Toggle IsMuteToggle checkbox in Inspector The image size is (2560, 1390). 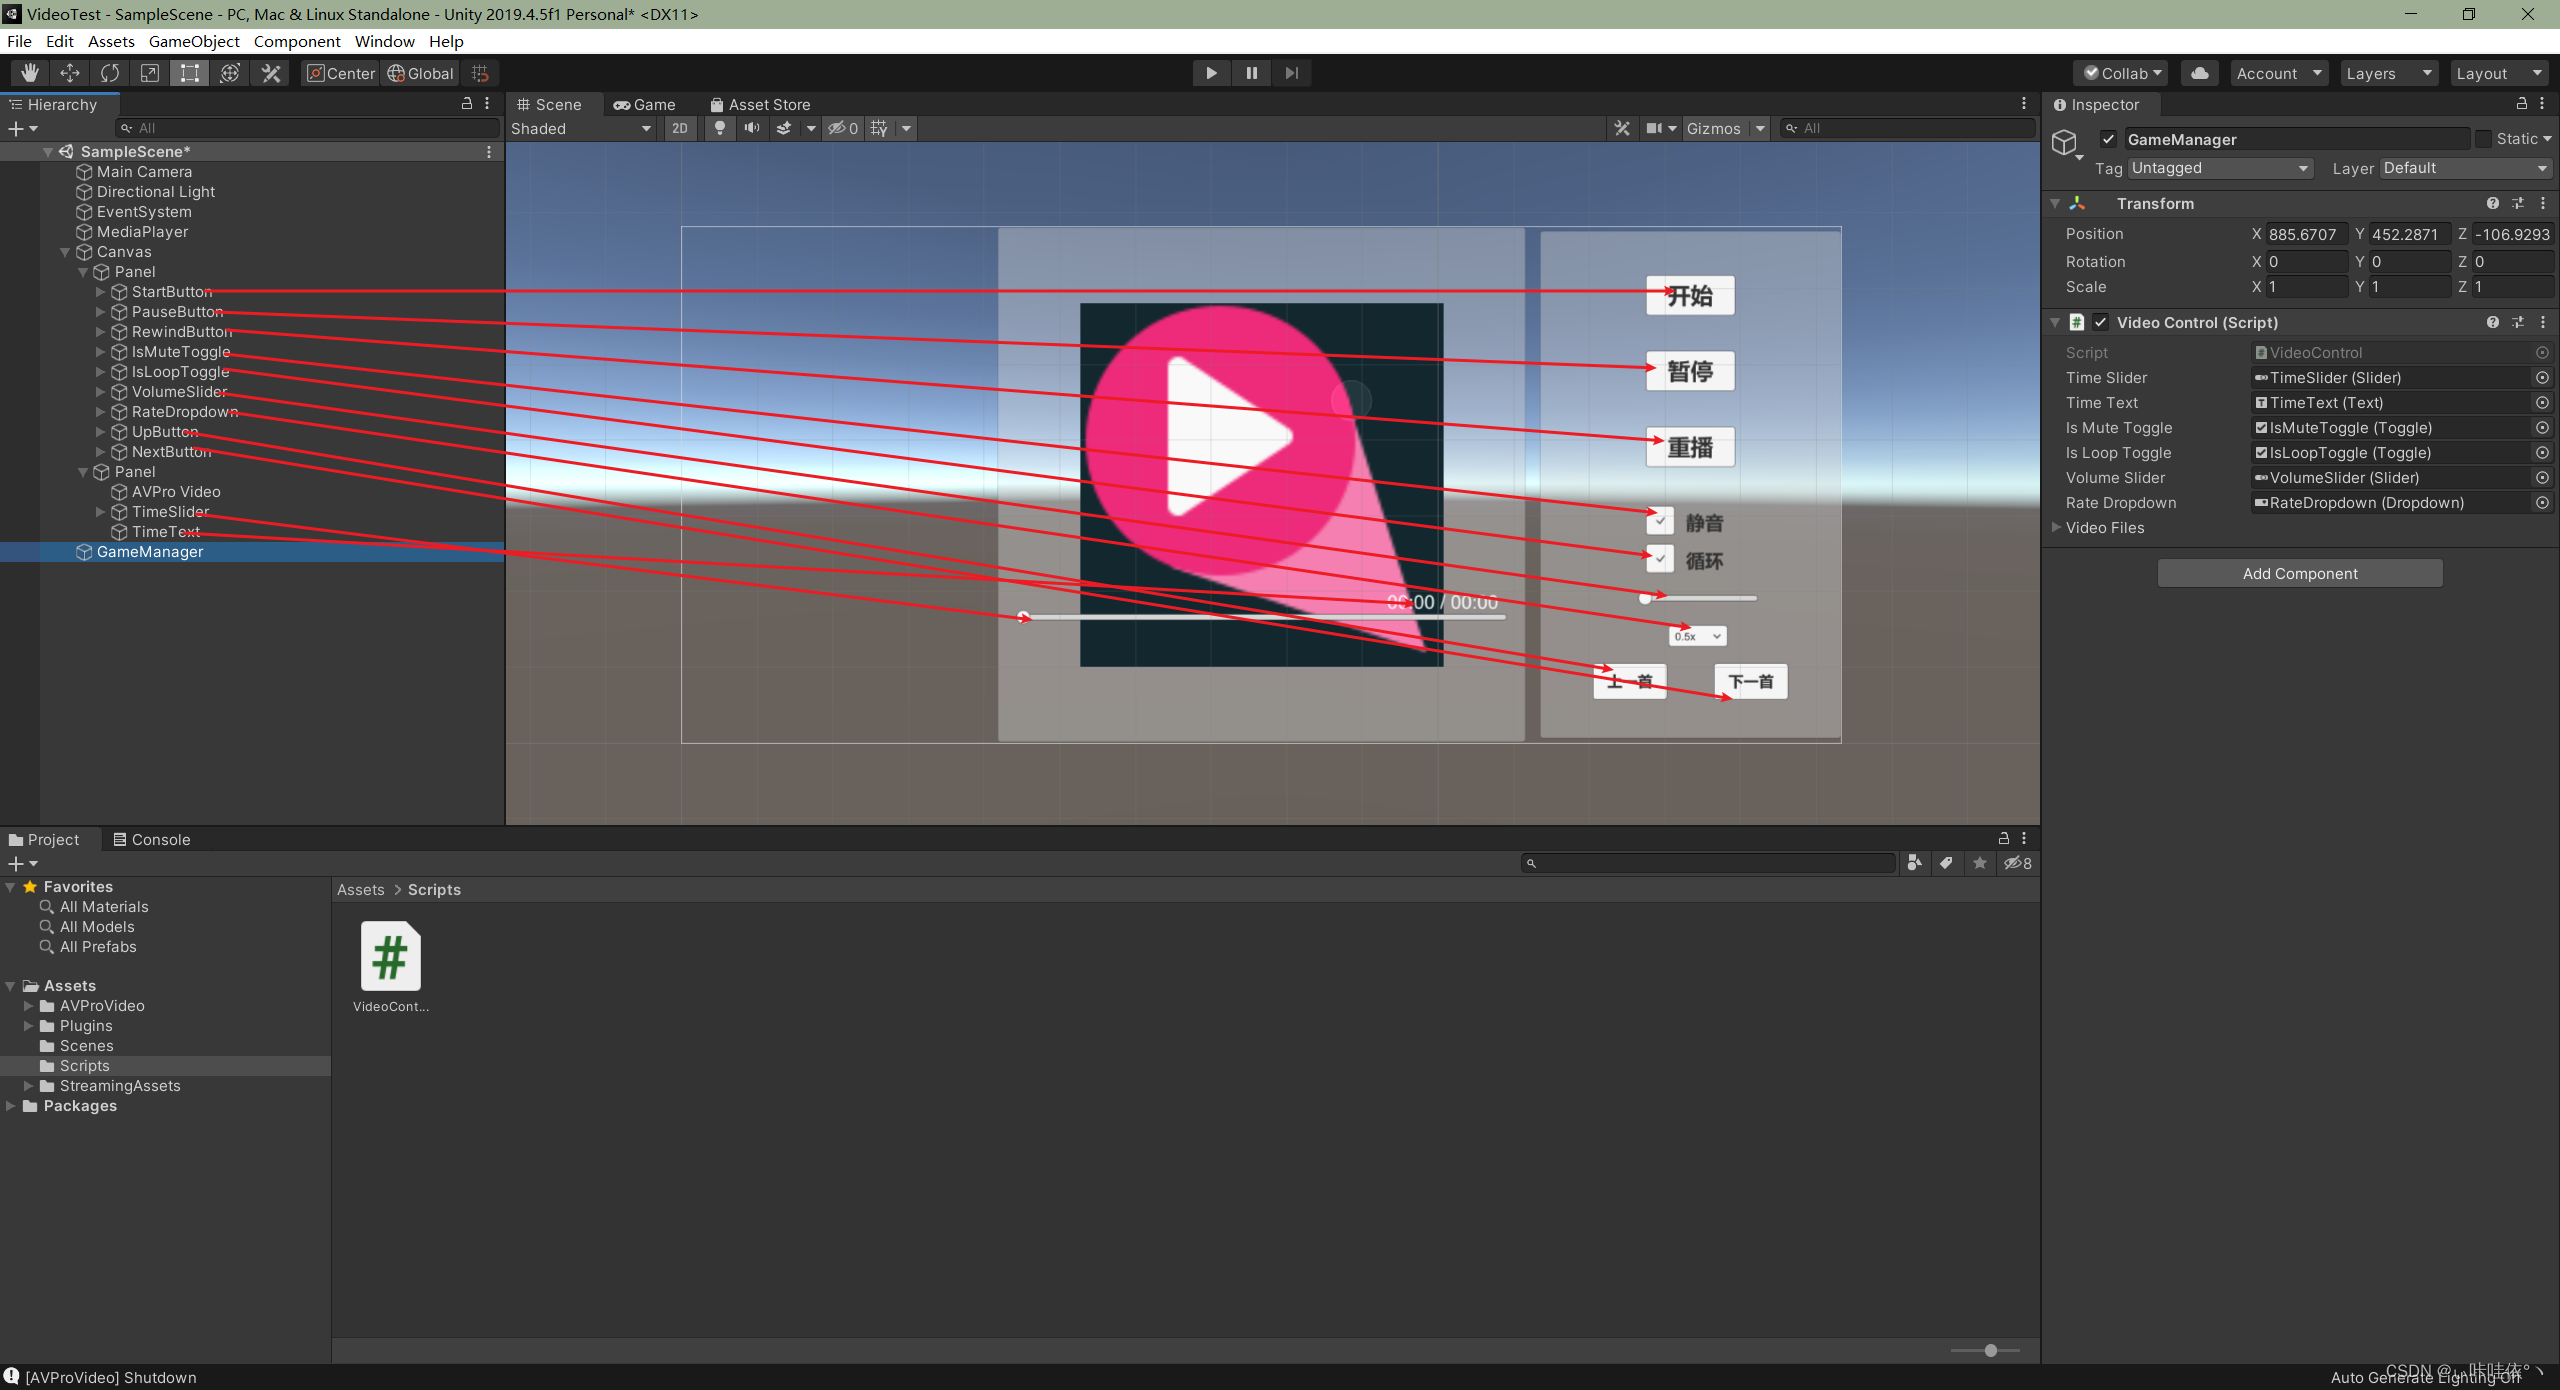pos(2255,426)
